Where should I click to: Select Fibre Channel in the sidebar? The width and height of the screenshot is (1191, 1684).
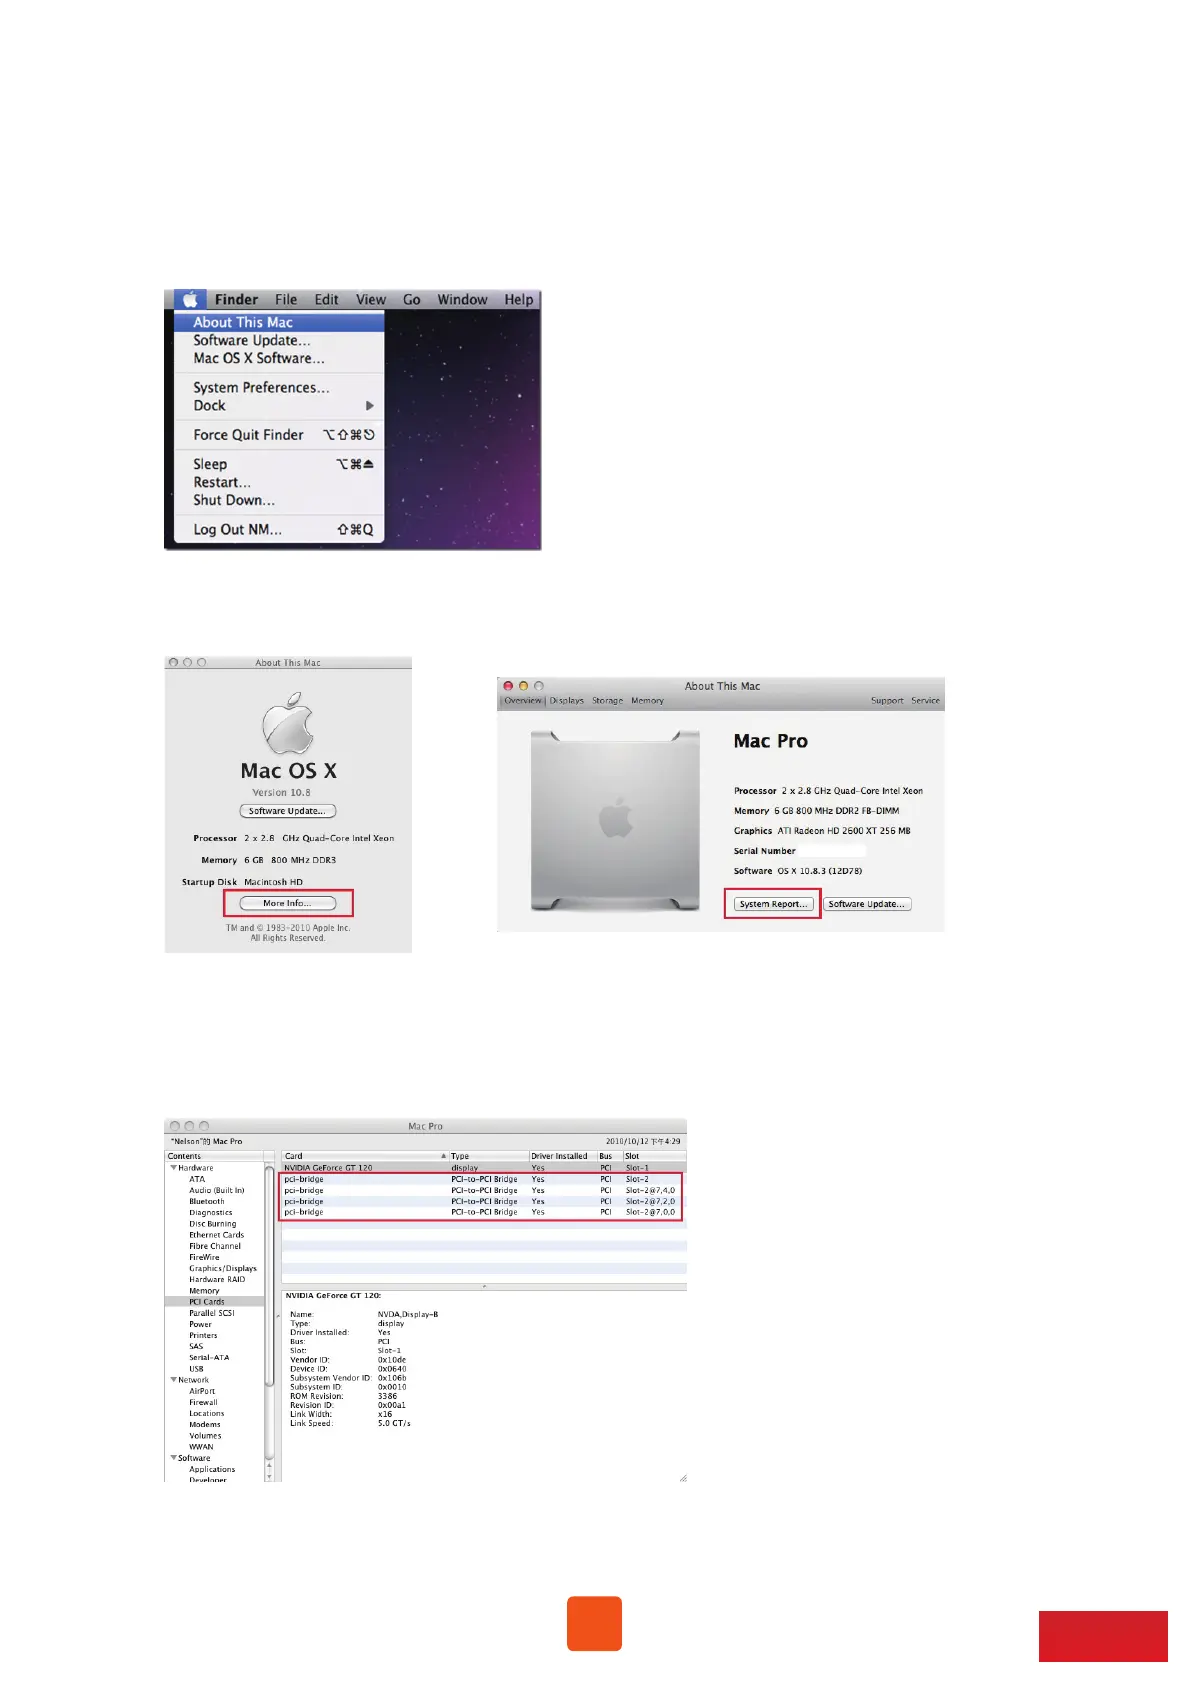pyautogui.click(x=215, y=1246)
